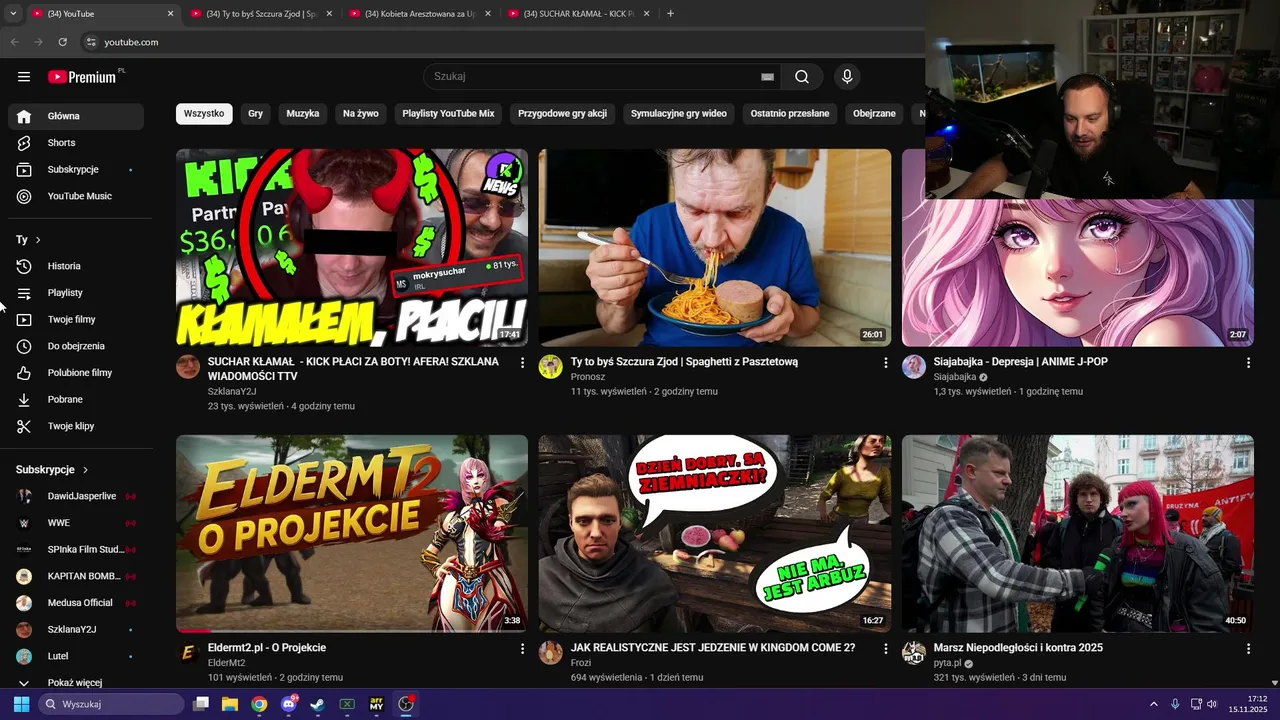1280x720 pixels.
Task: Open Shorts from the sidebar
Action: tap(76, 143)
